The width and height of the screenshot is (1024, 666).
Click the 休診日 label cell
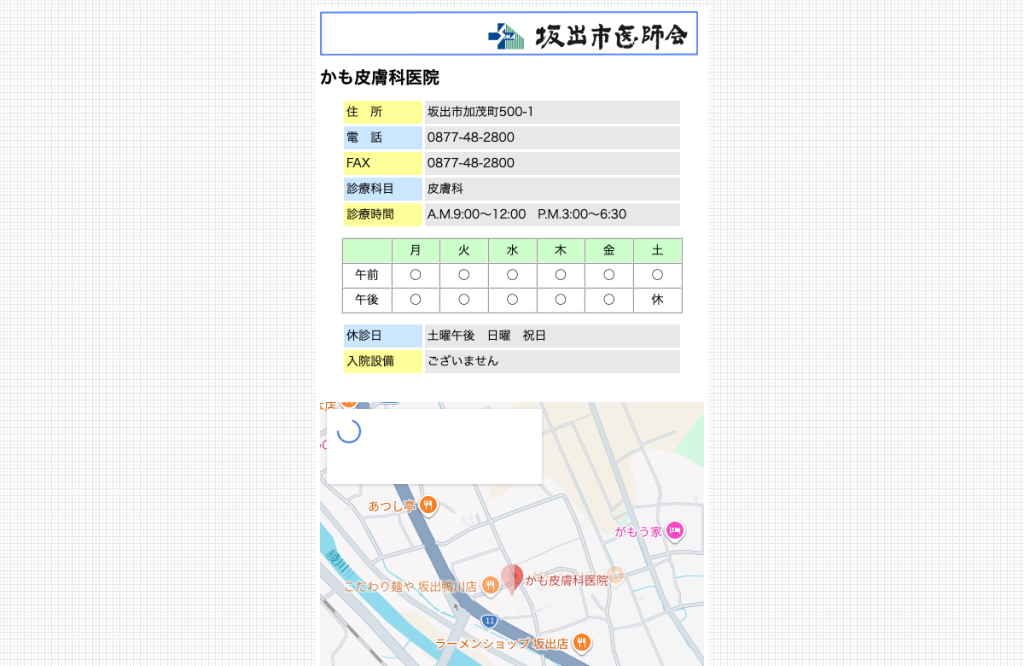pos(383,336)
